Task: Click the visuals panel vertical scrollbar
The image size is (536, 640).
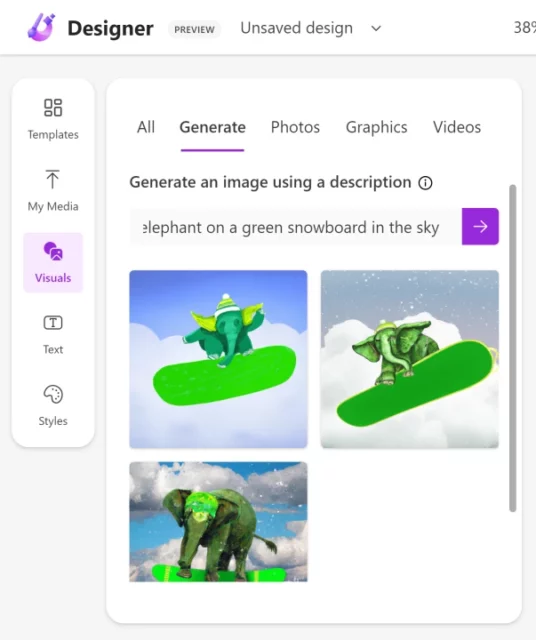Action: click(513, 348)
